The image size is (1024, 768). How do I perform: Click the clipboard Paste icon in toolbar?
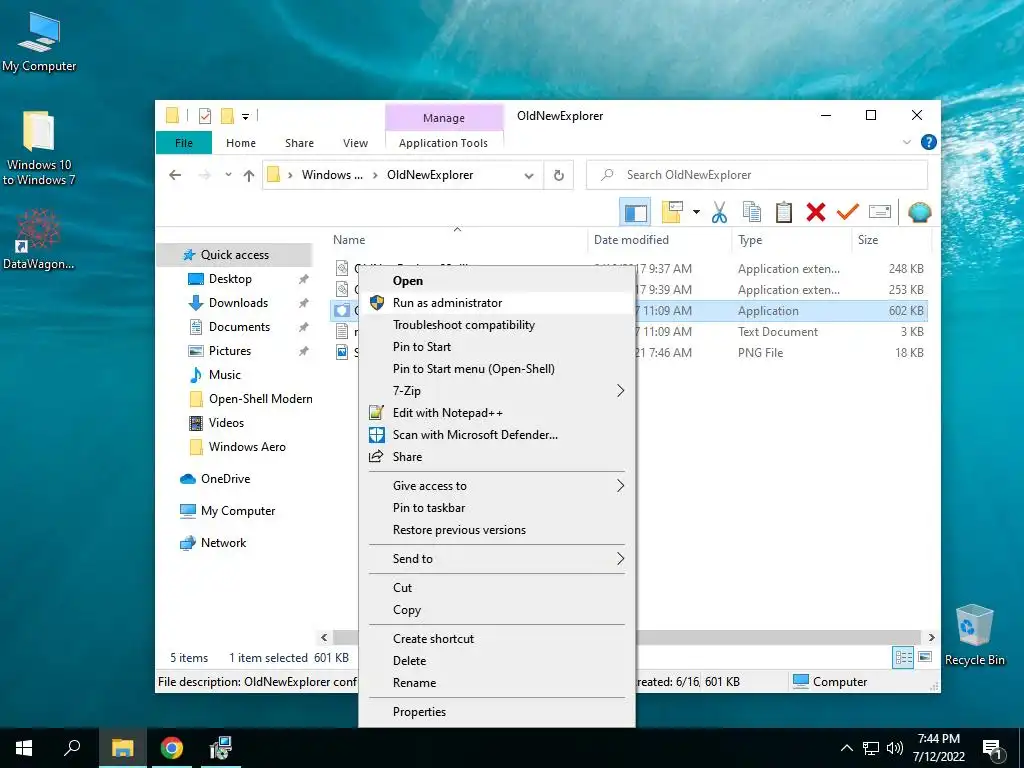pyautogui.click(x=784, y=212)
